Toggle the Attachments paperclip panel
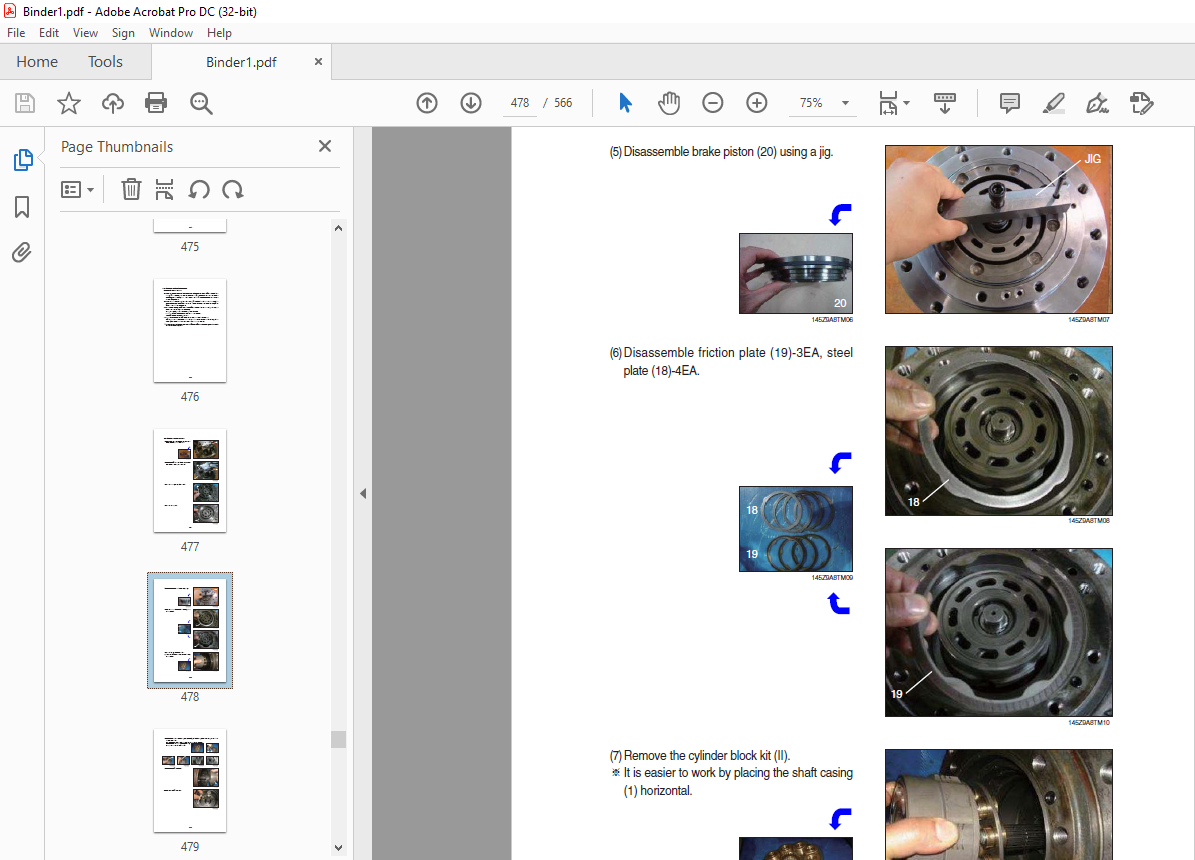The image size is (1195, 860). (x=22, y=252)
